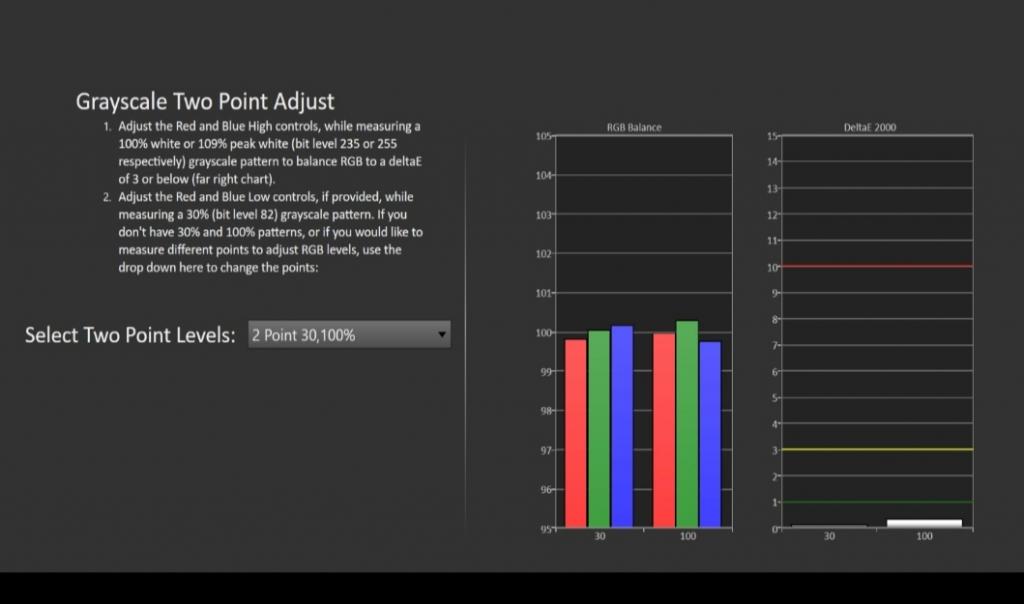This screenshot has width=1024, height=604.
Task: Click the blue bar at 30 in RGB Balance
Action: [621, 426]
